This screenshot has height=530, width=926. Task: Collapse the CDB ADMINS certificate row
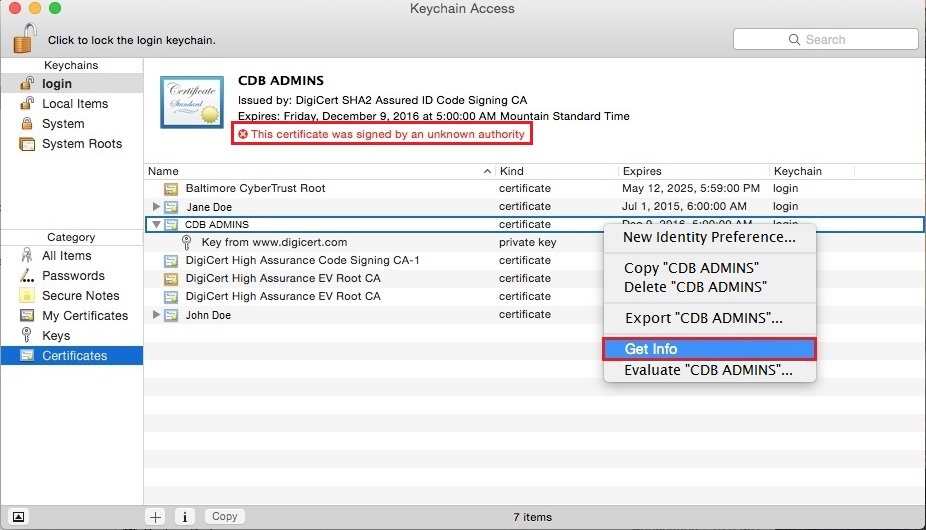pos(156,225)
